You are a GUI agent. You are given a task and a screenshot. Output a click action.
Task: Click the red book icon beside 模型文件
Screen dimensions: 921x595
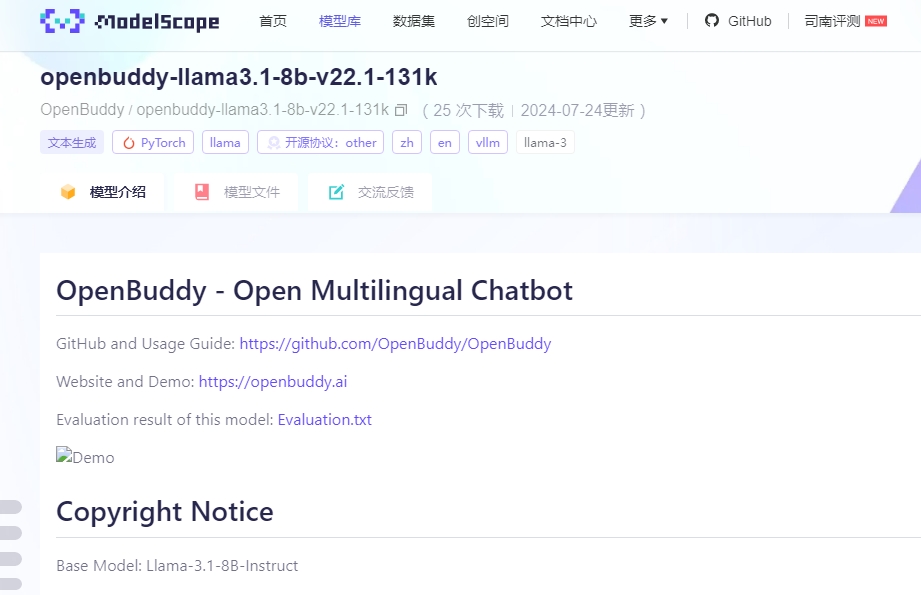tap(200, 191)
